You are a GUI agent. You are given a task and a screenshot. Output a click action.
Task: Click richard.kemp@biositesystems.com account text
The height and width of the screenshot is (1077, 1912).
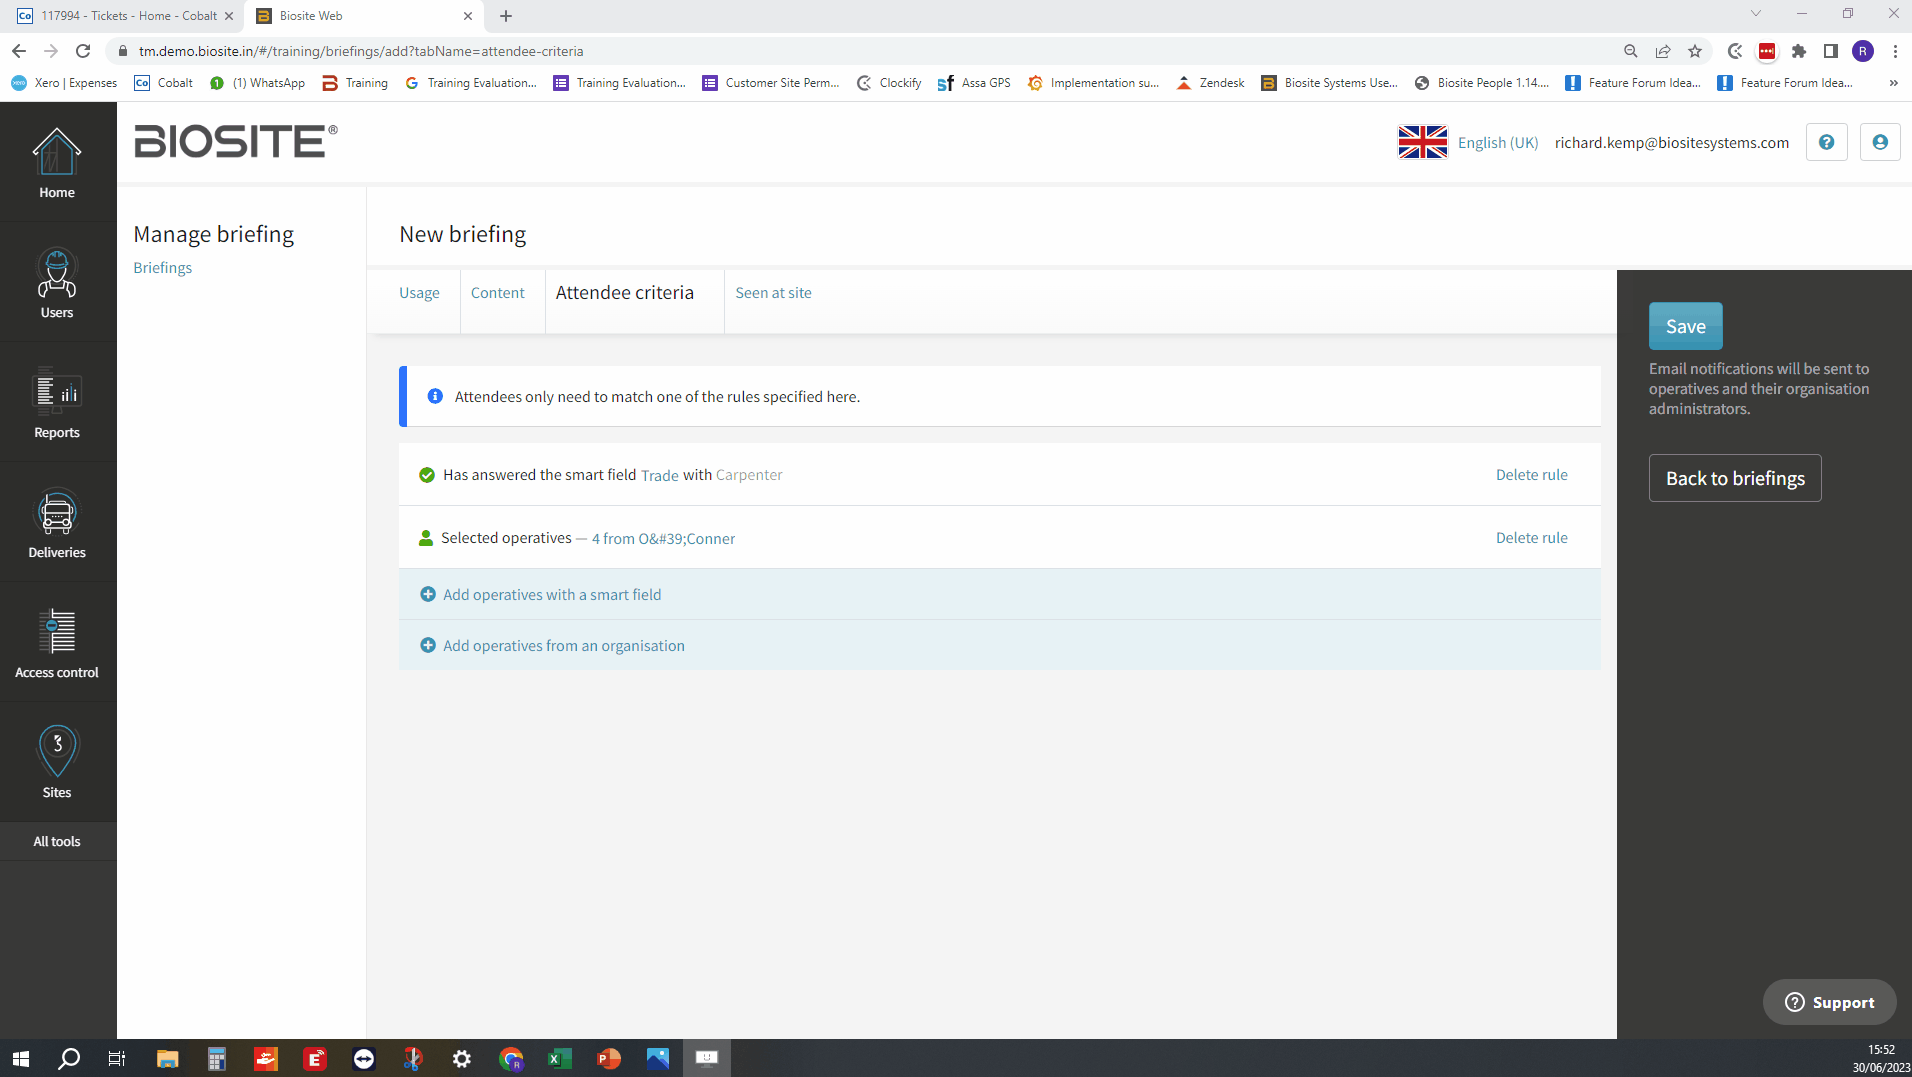[x=1671, y=143]
